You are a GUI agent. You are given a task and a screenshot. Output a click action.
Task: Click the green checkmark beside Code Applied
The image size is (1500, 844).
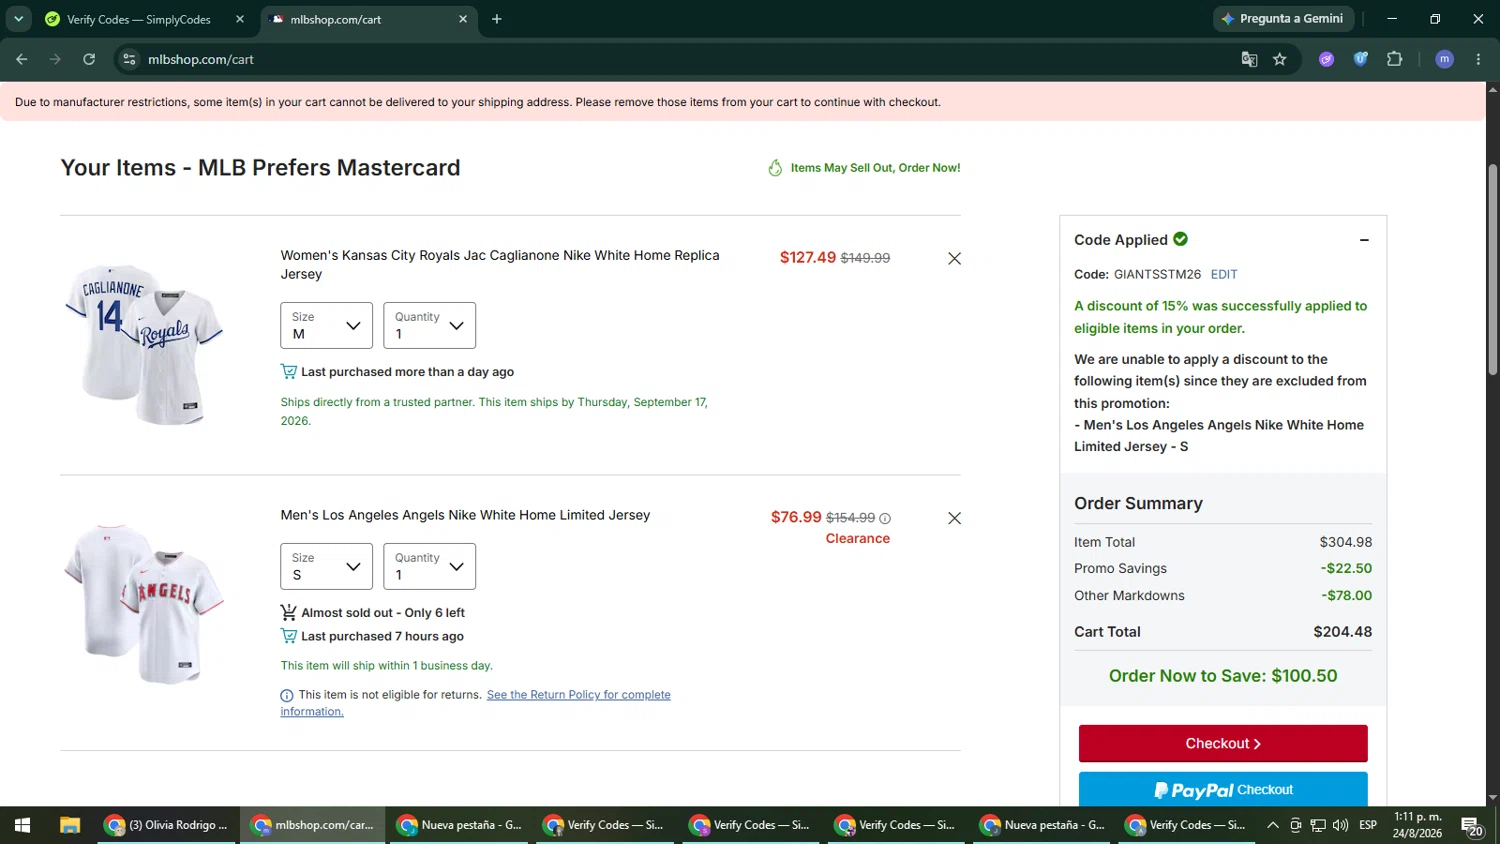point(1181,239)
